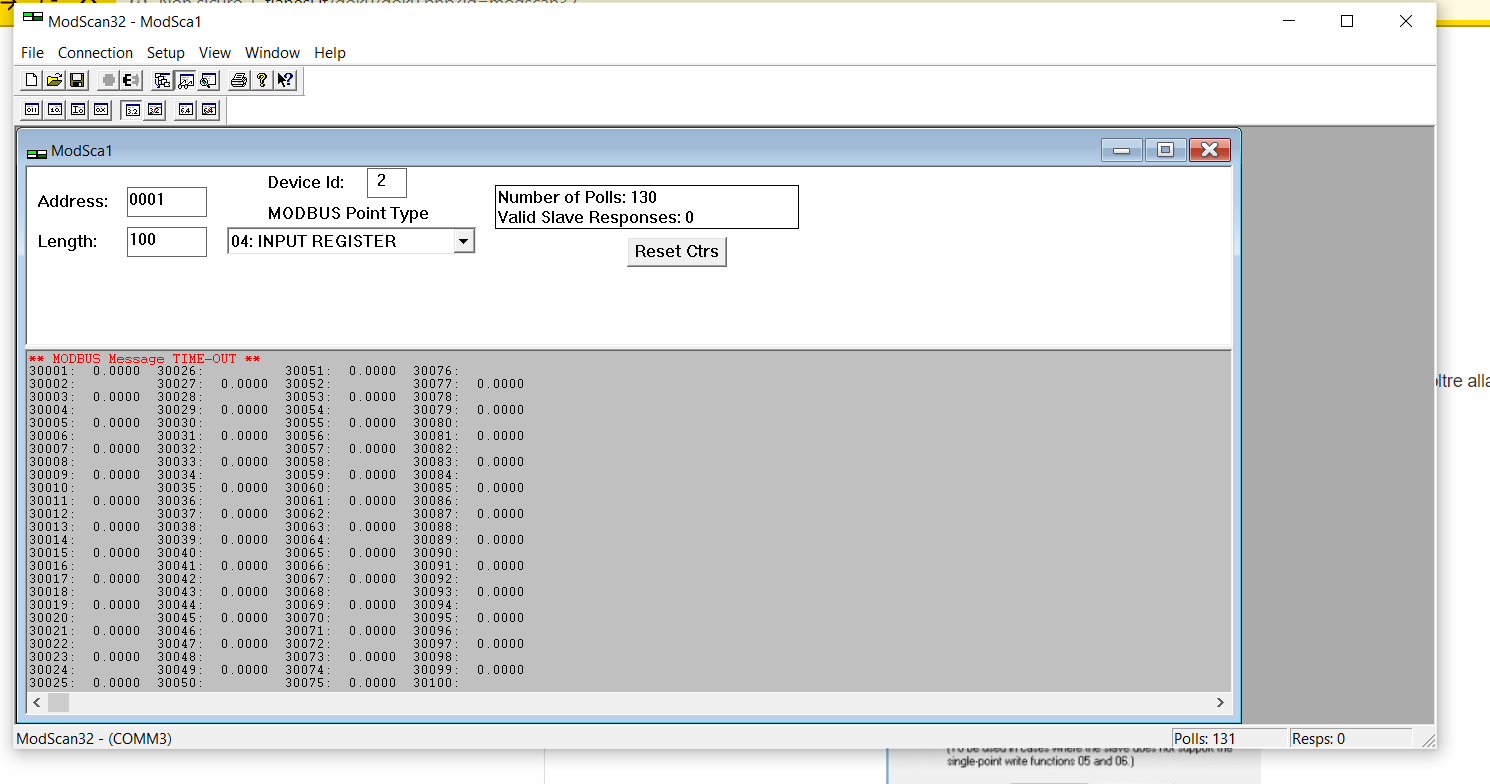The height and width of the screenshot is (784, 1490).
Task: Click ModSca1 child window title icon
Action: tap(37, 152)
